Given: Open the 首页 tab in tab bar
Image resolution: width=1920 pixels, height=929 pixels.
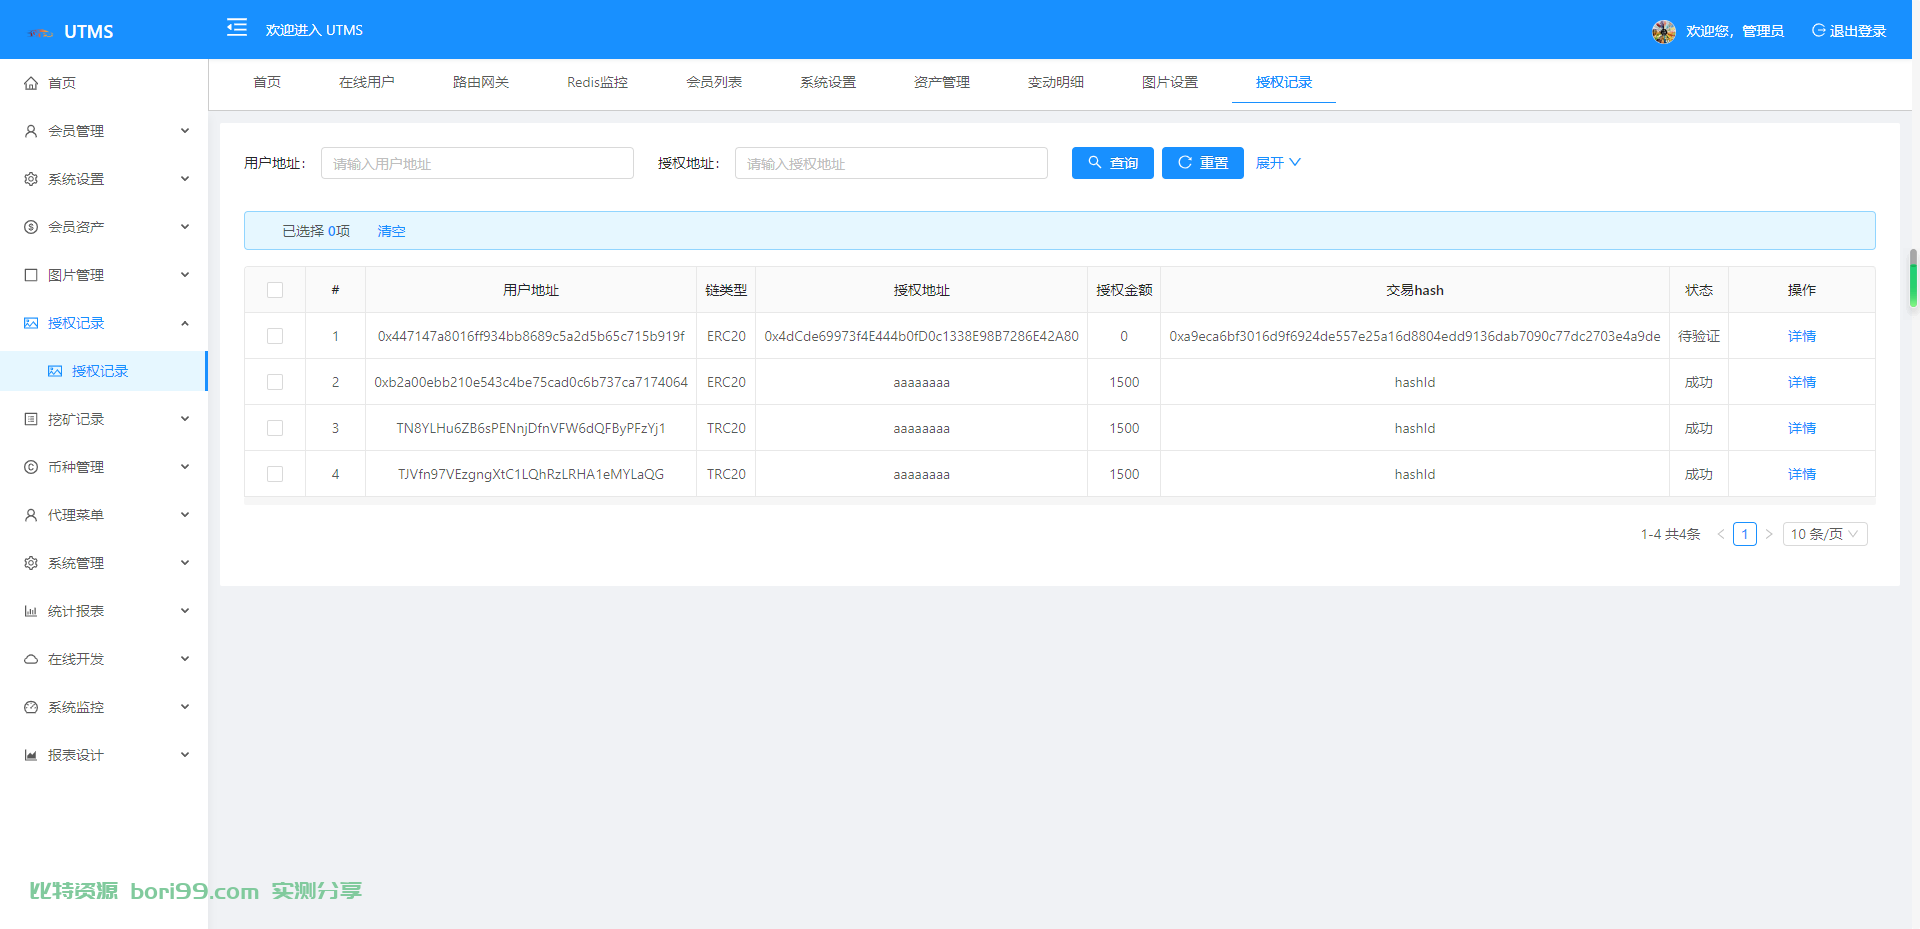Looking at the screenshot, I should 267,82.
